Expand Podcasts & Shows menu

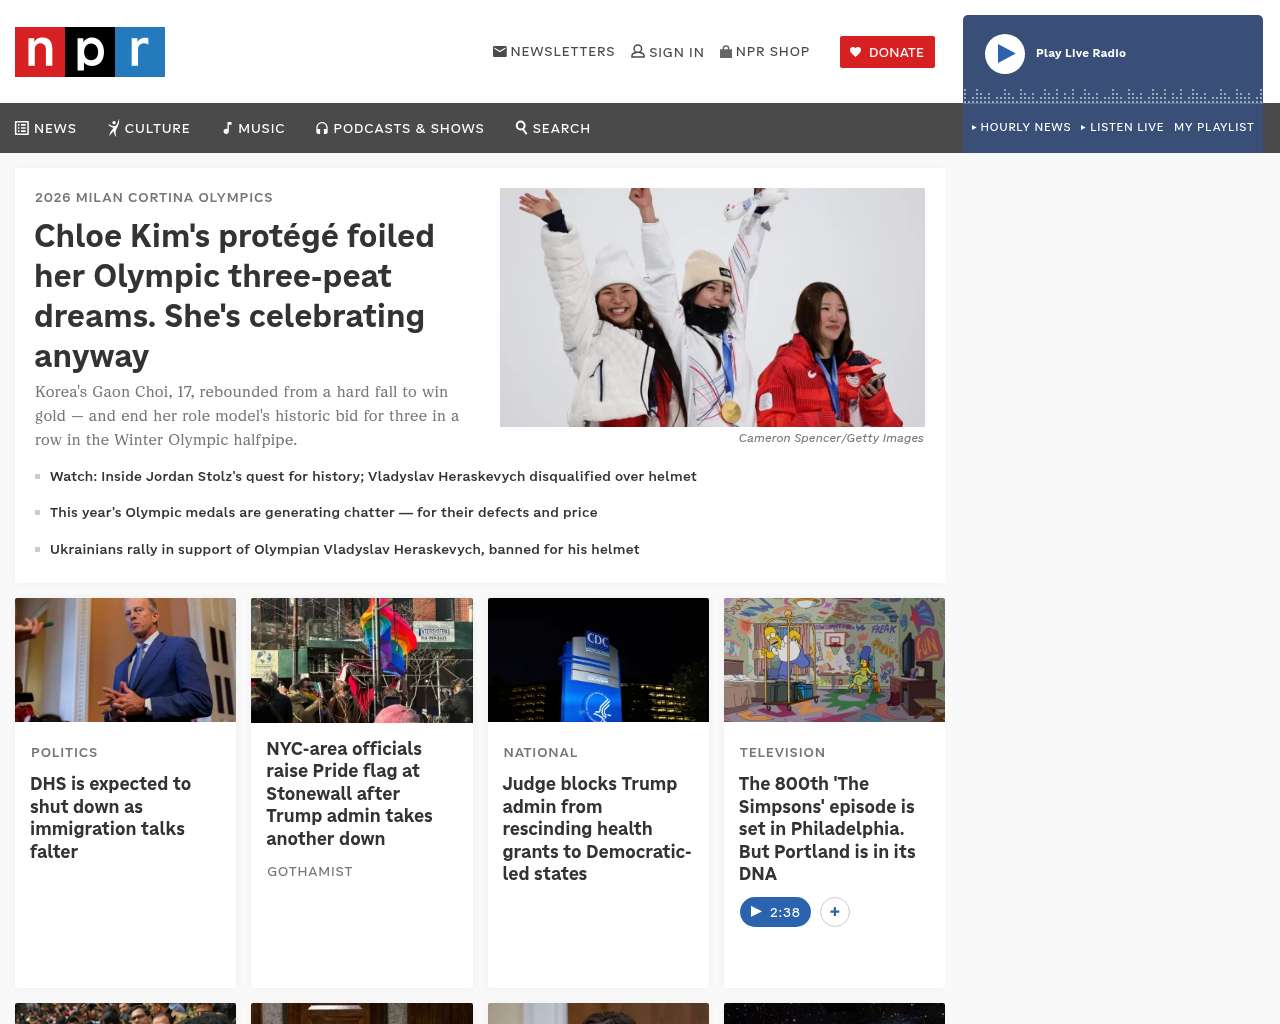point(400,128)
